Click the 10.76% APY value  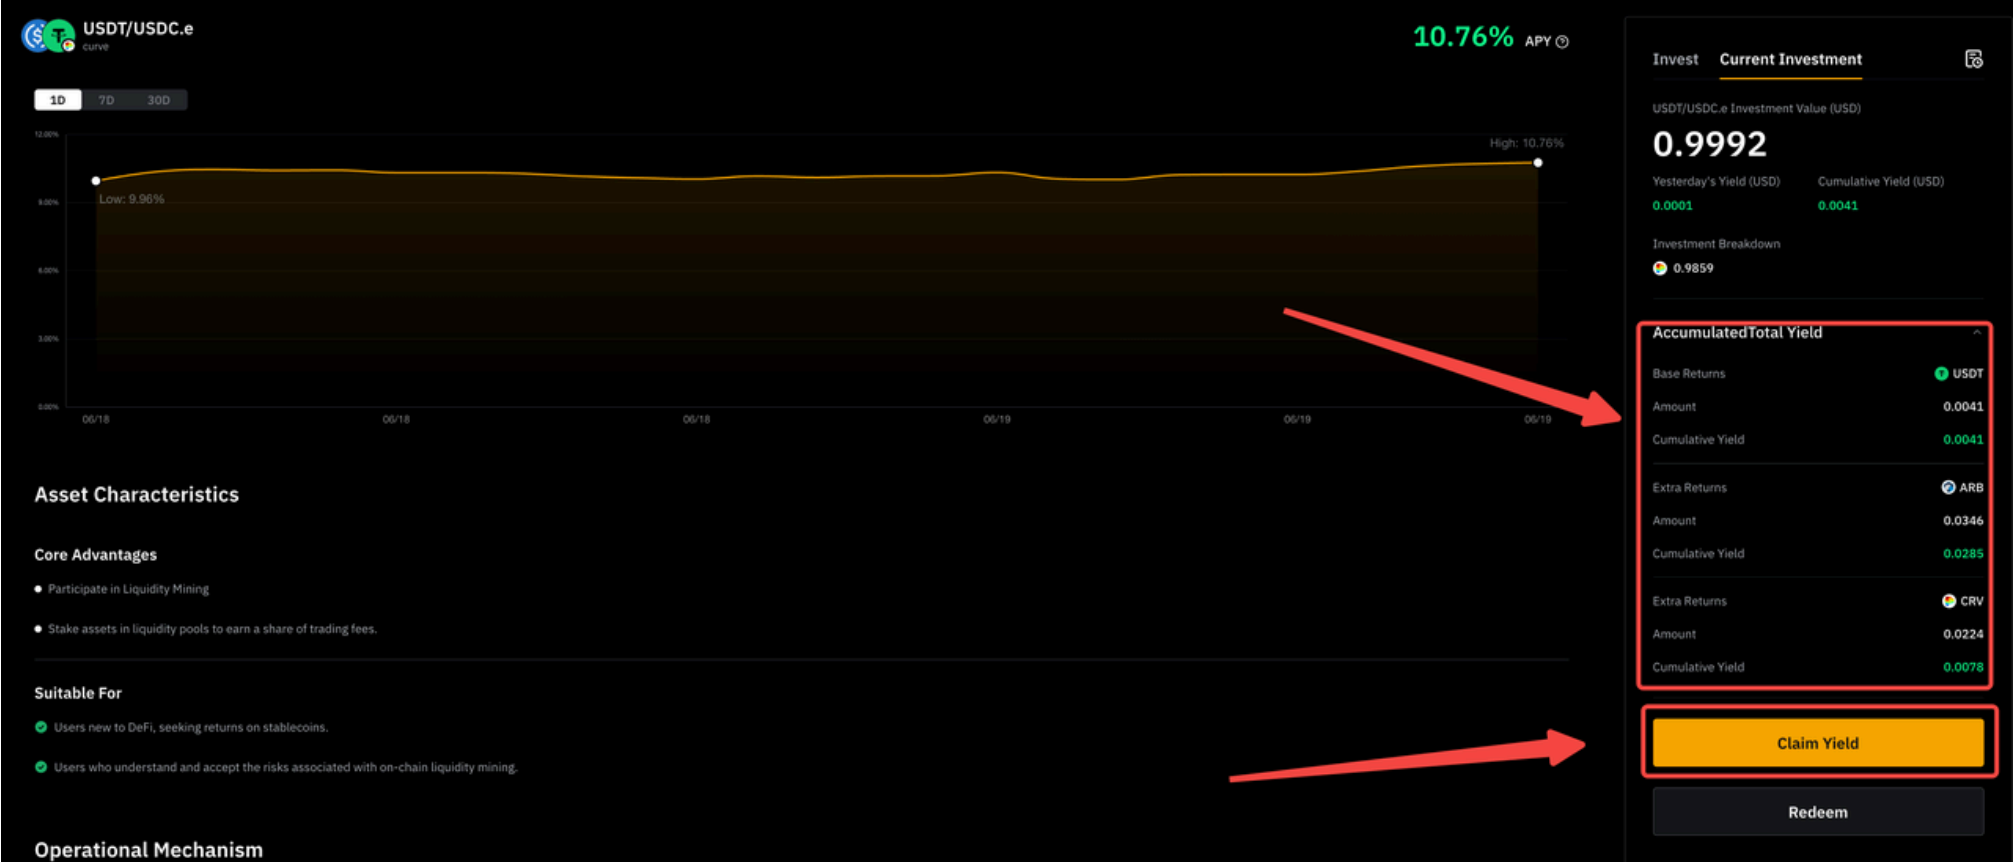[1462, 38]
